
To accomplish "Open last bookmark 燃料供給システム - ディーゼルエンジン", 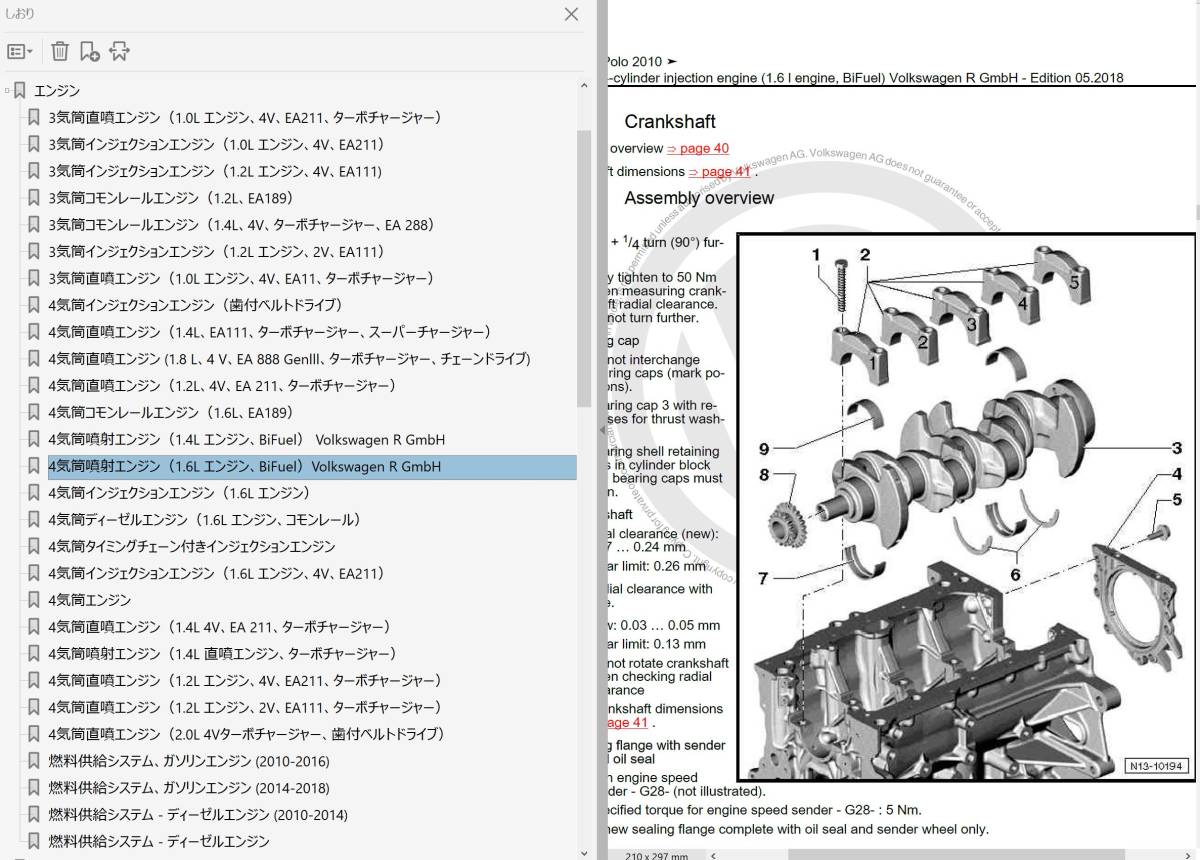I will [159, 842].
